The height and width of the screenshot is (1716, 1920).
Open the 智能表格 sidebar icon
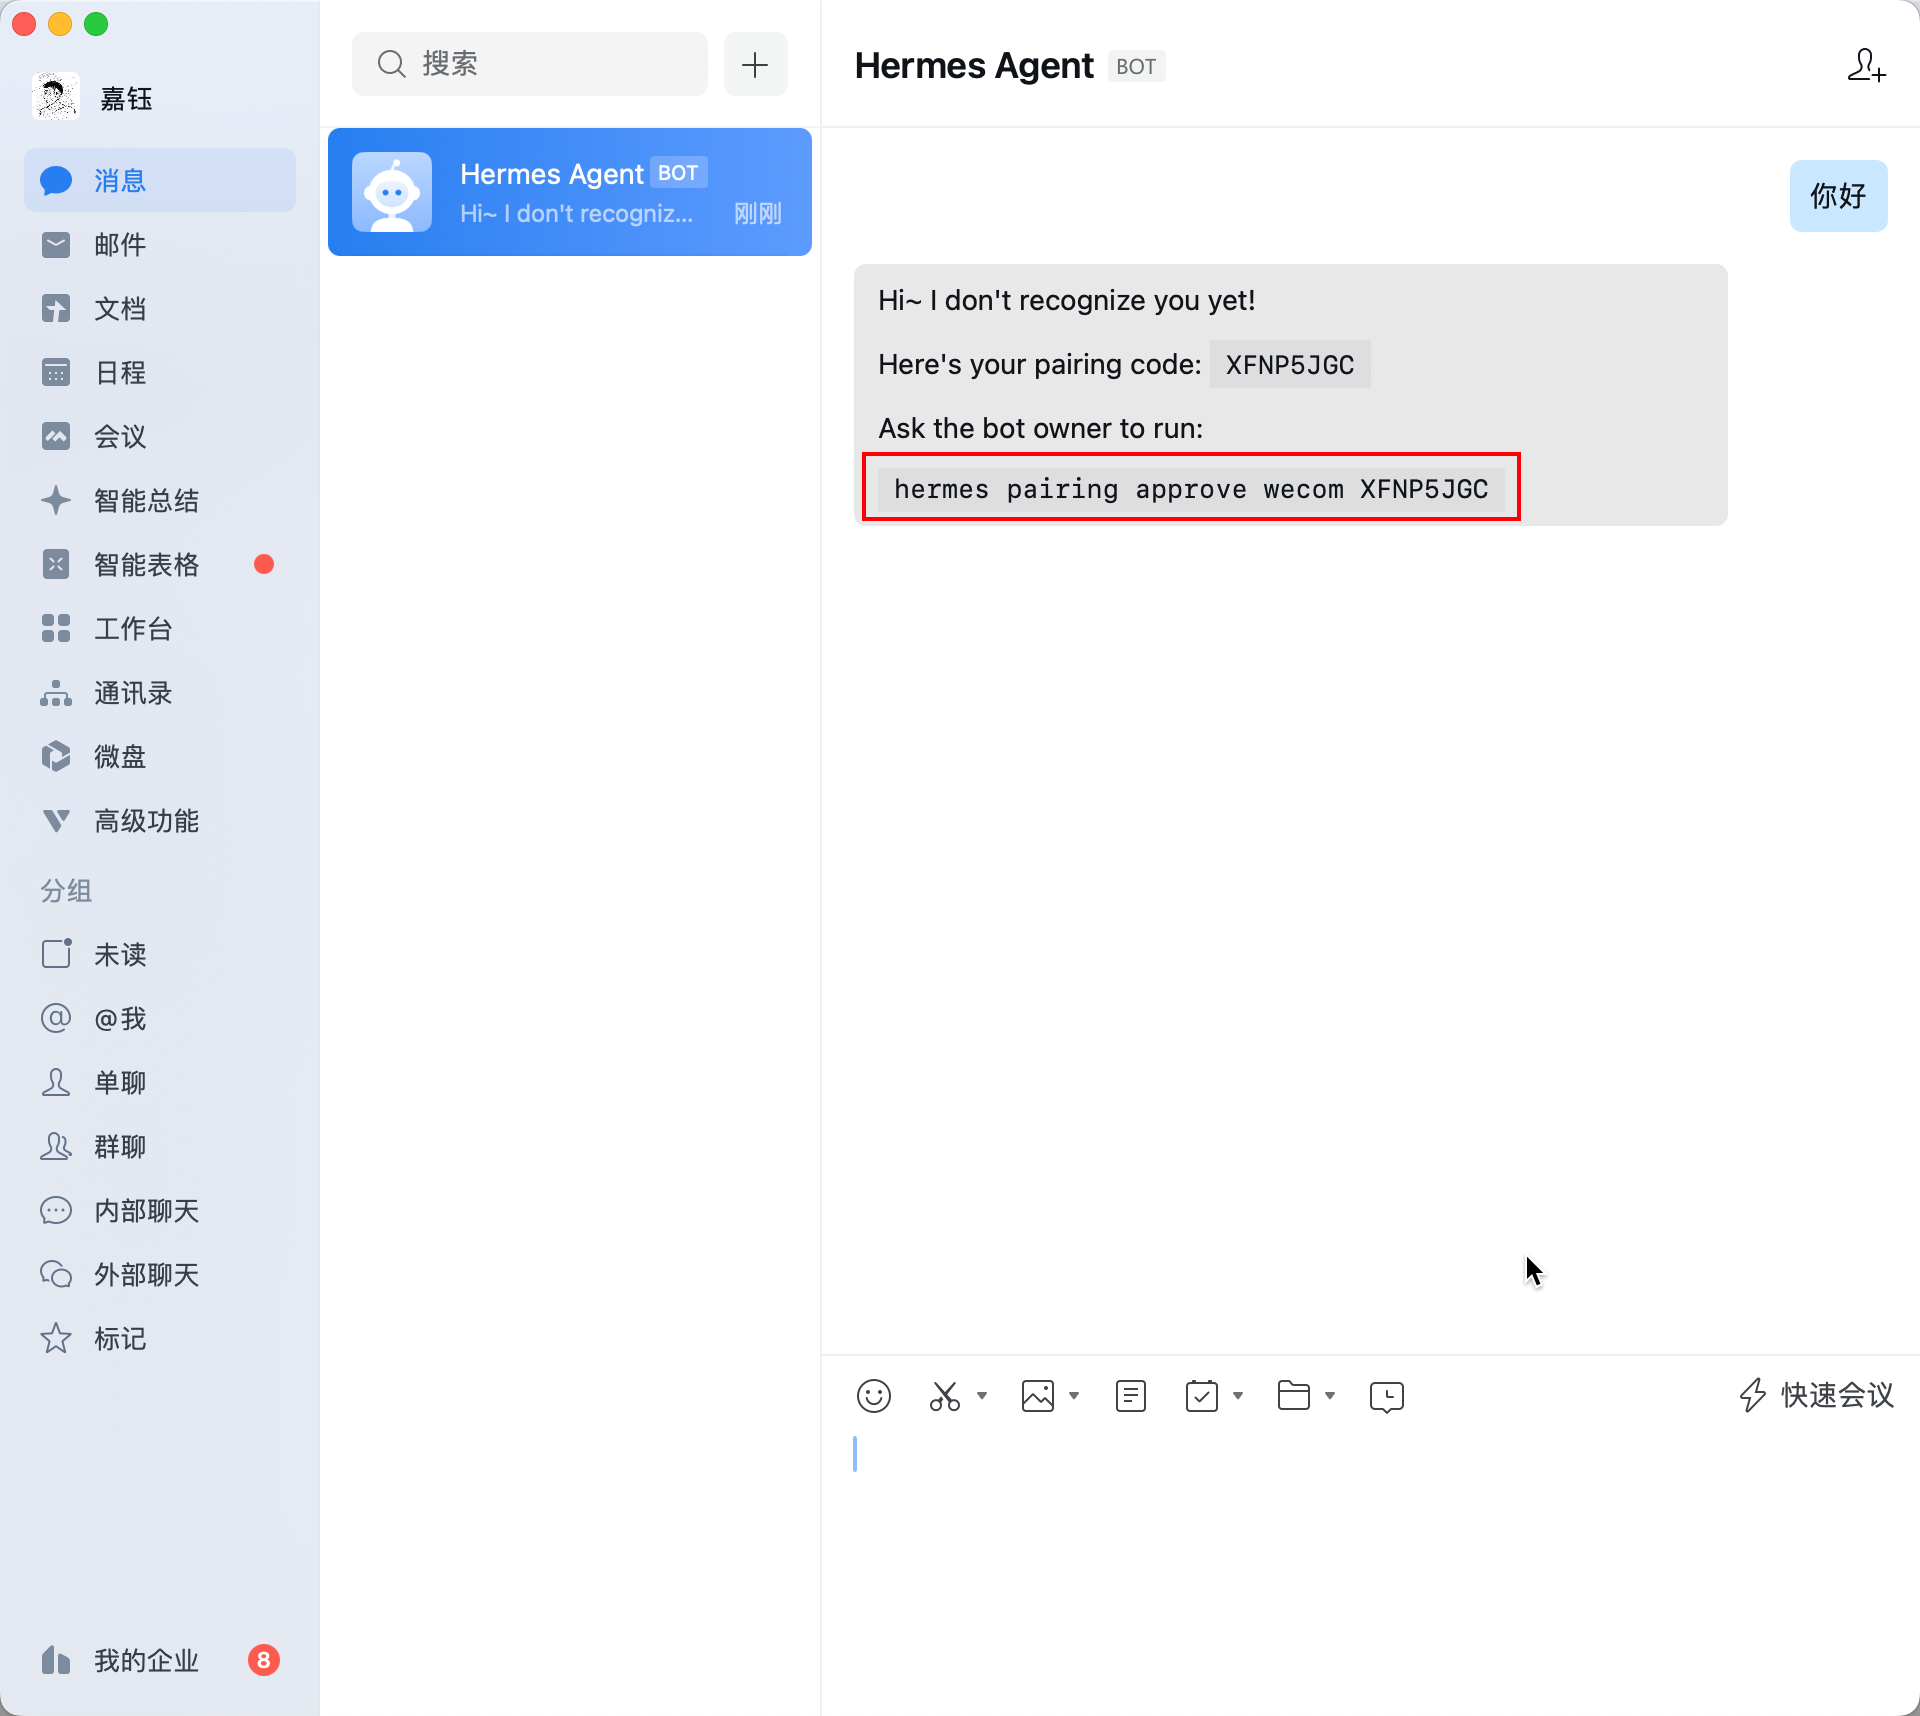tap(56, 564)
